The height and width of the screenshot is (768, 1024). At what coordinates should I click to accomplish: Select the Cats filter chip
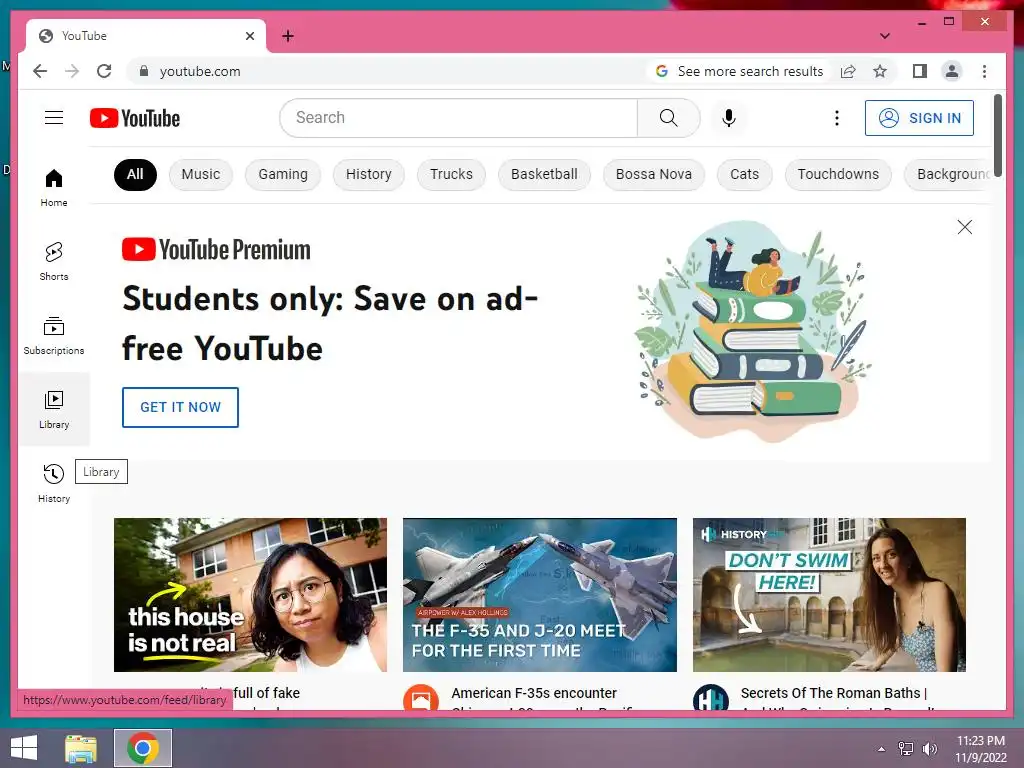(744, 174)
